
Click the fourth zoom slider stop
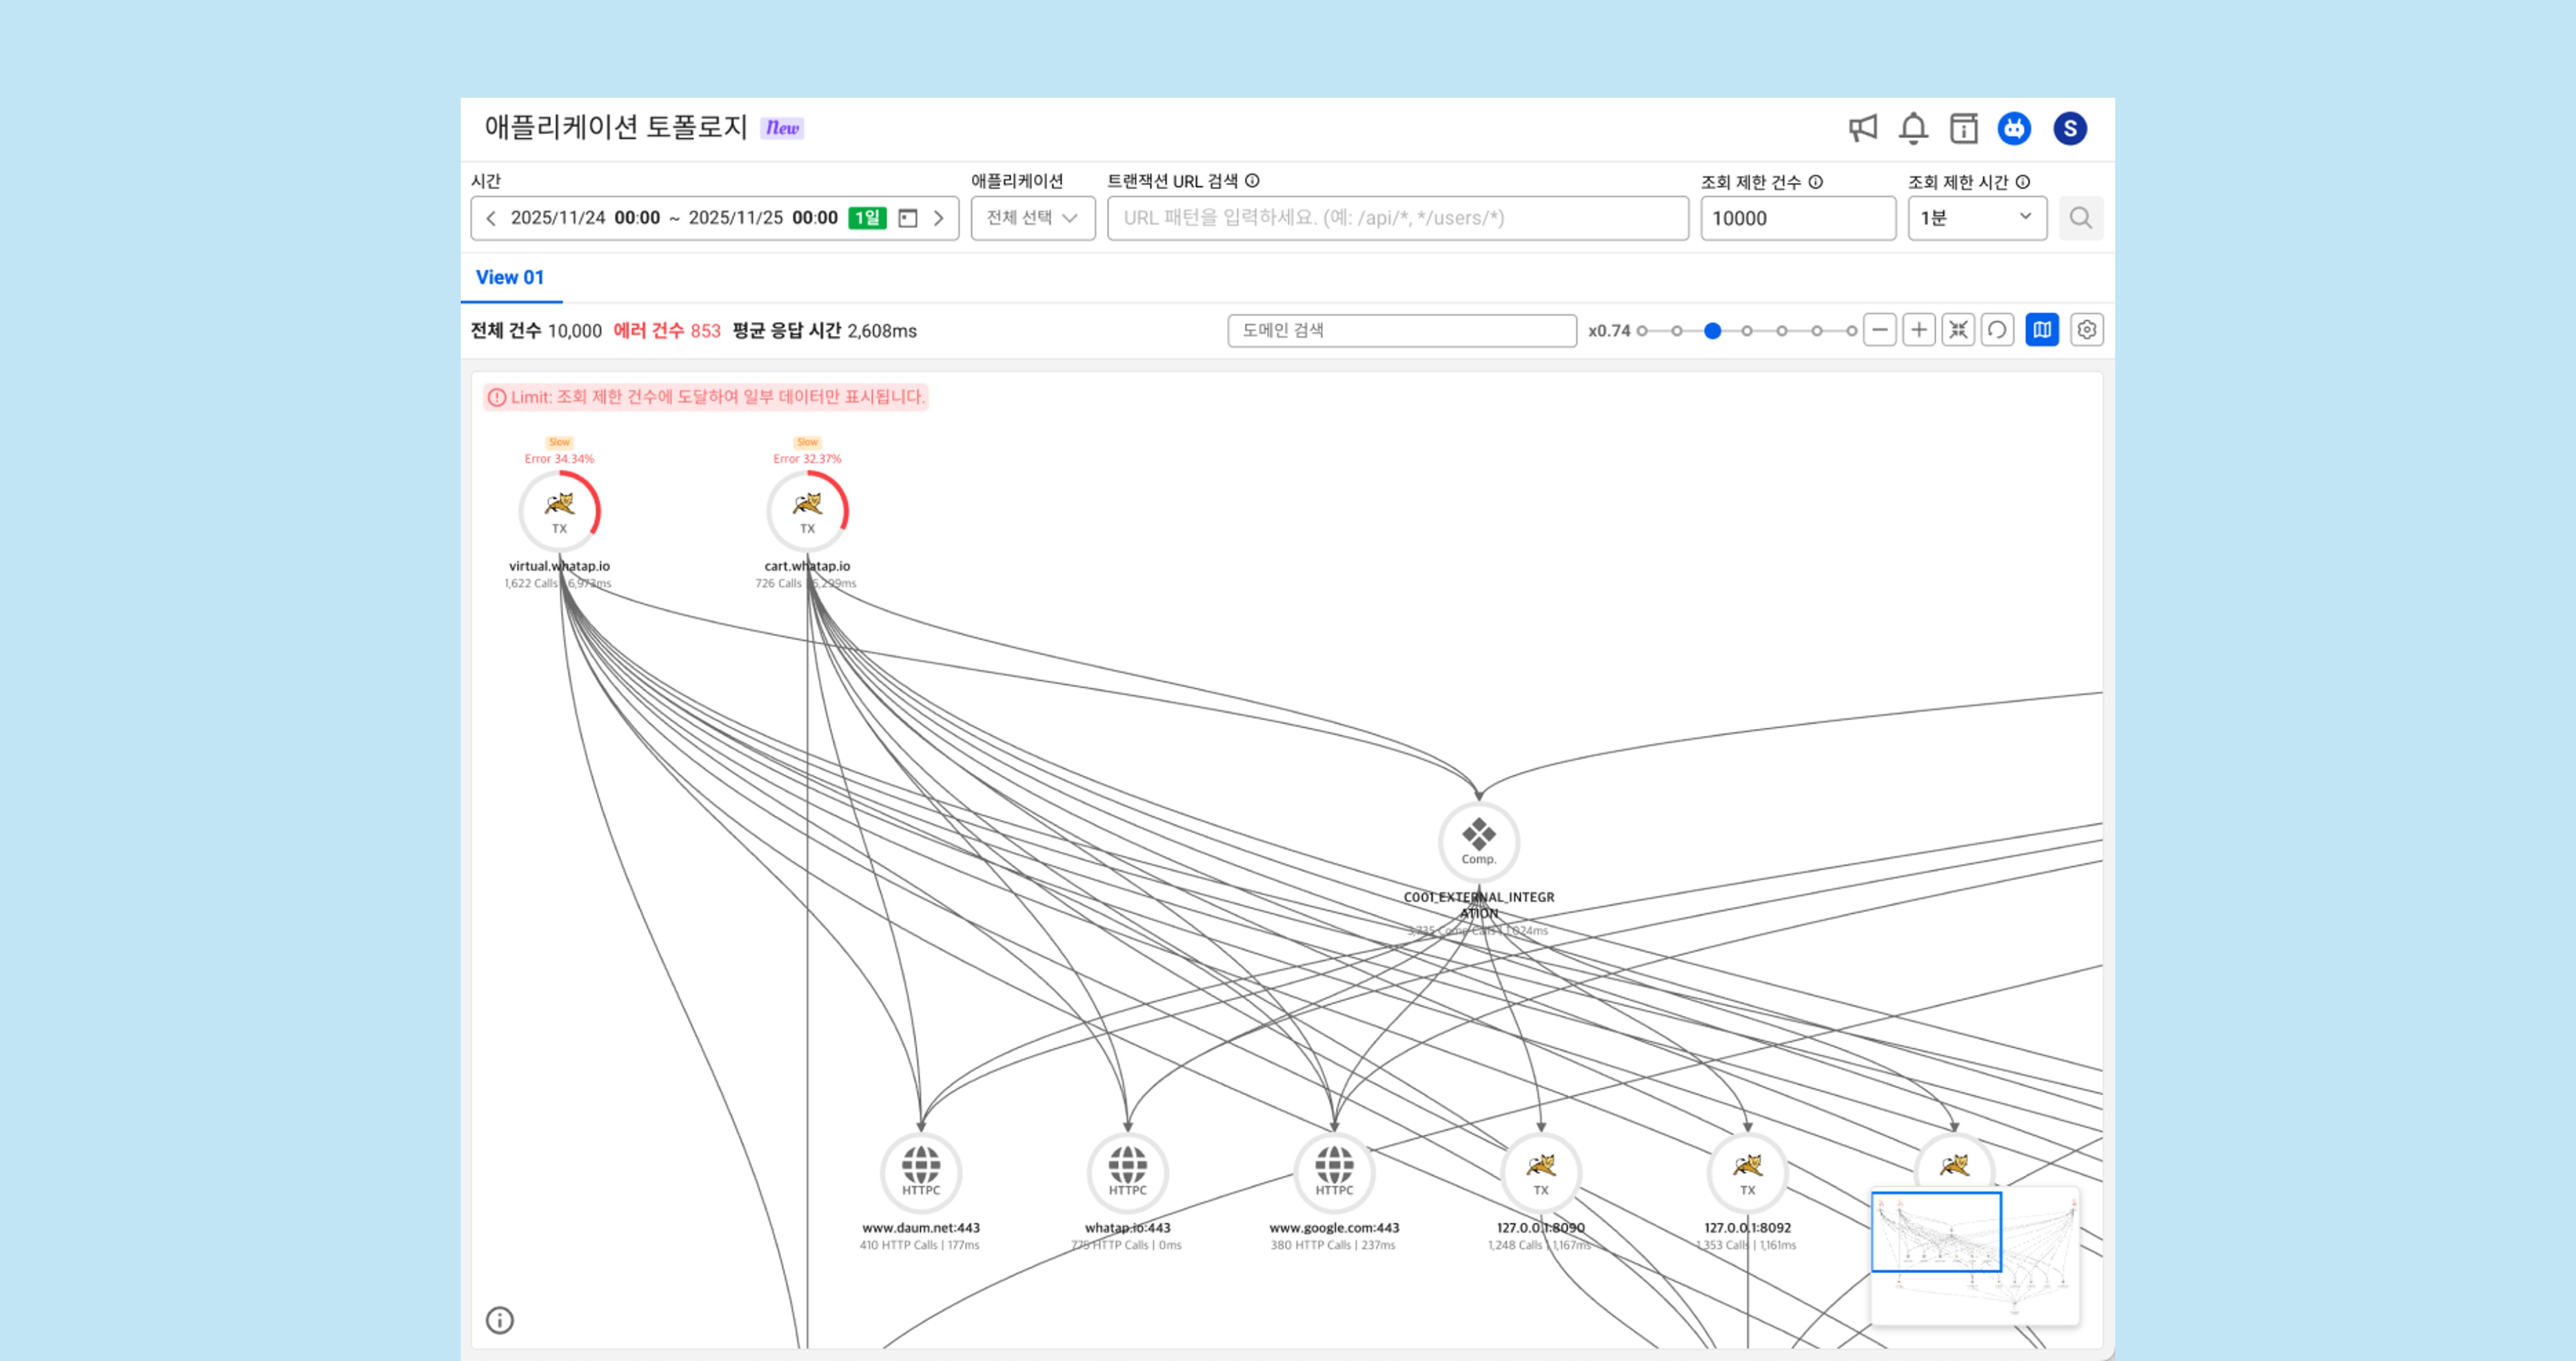(x=1747, y=331)
